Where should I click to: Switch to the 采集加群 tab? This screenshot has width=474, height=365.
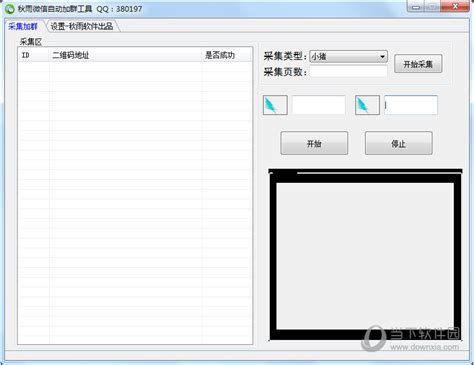[23, 26]
